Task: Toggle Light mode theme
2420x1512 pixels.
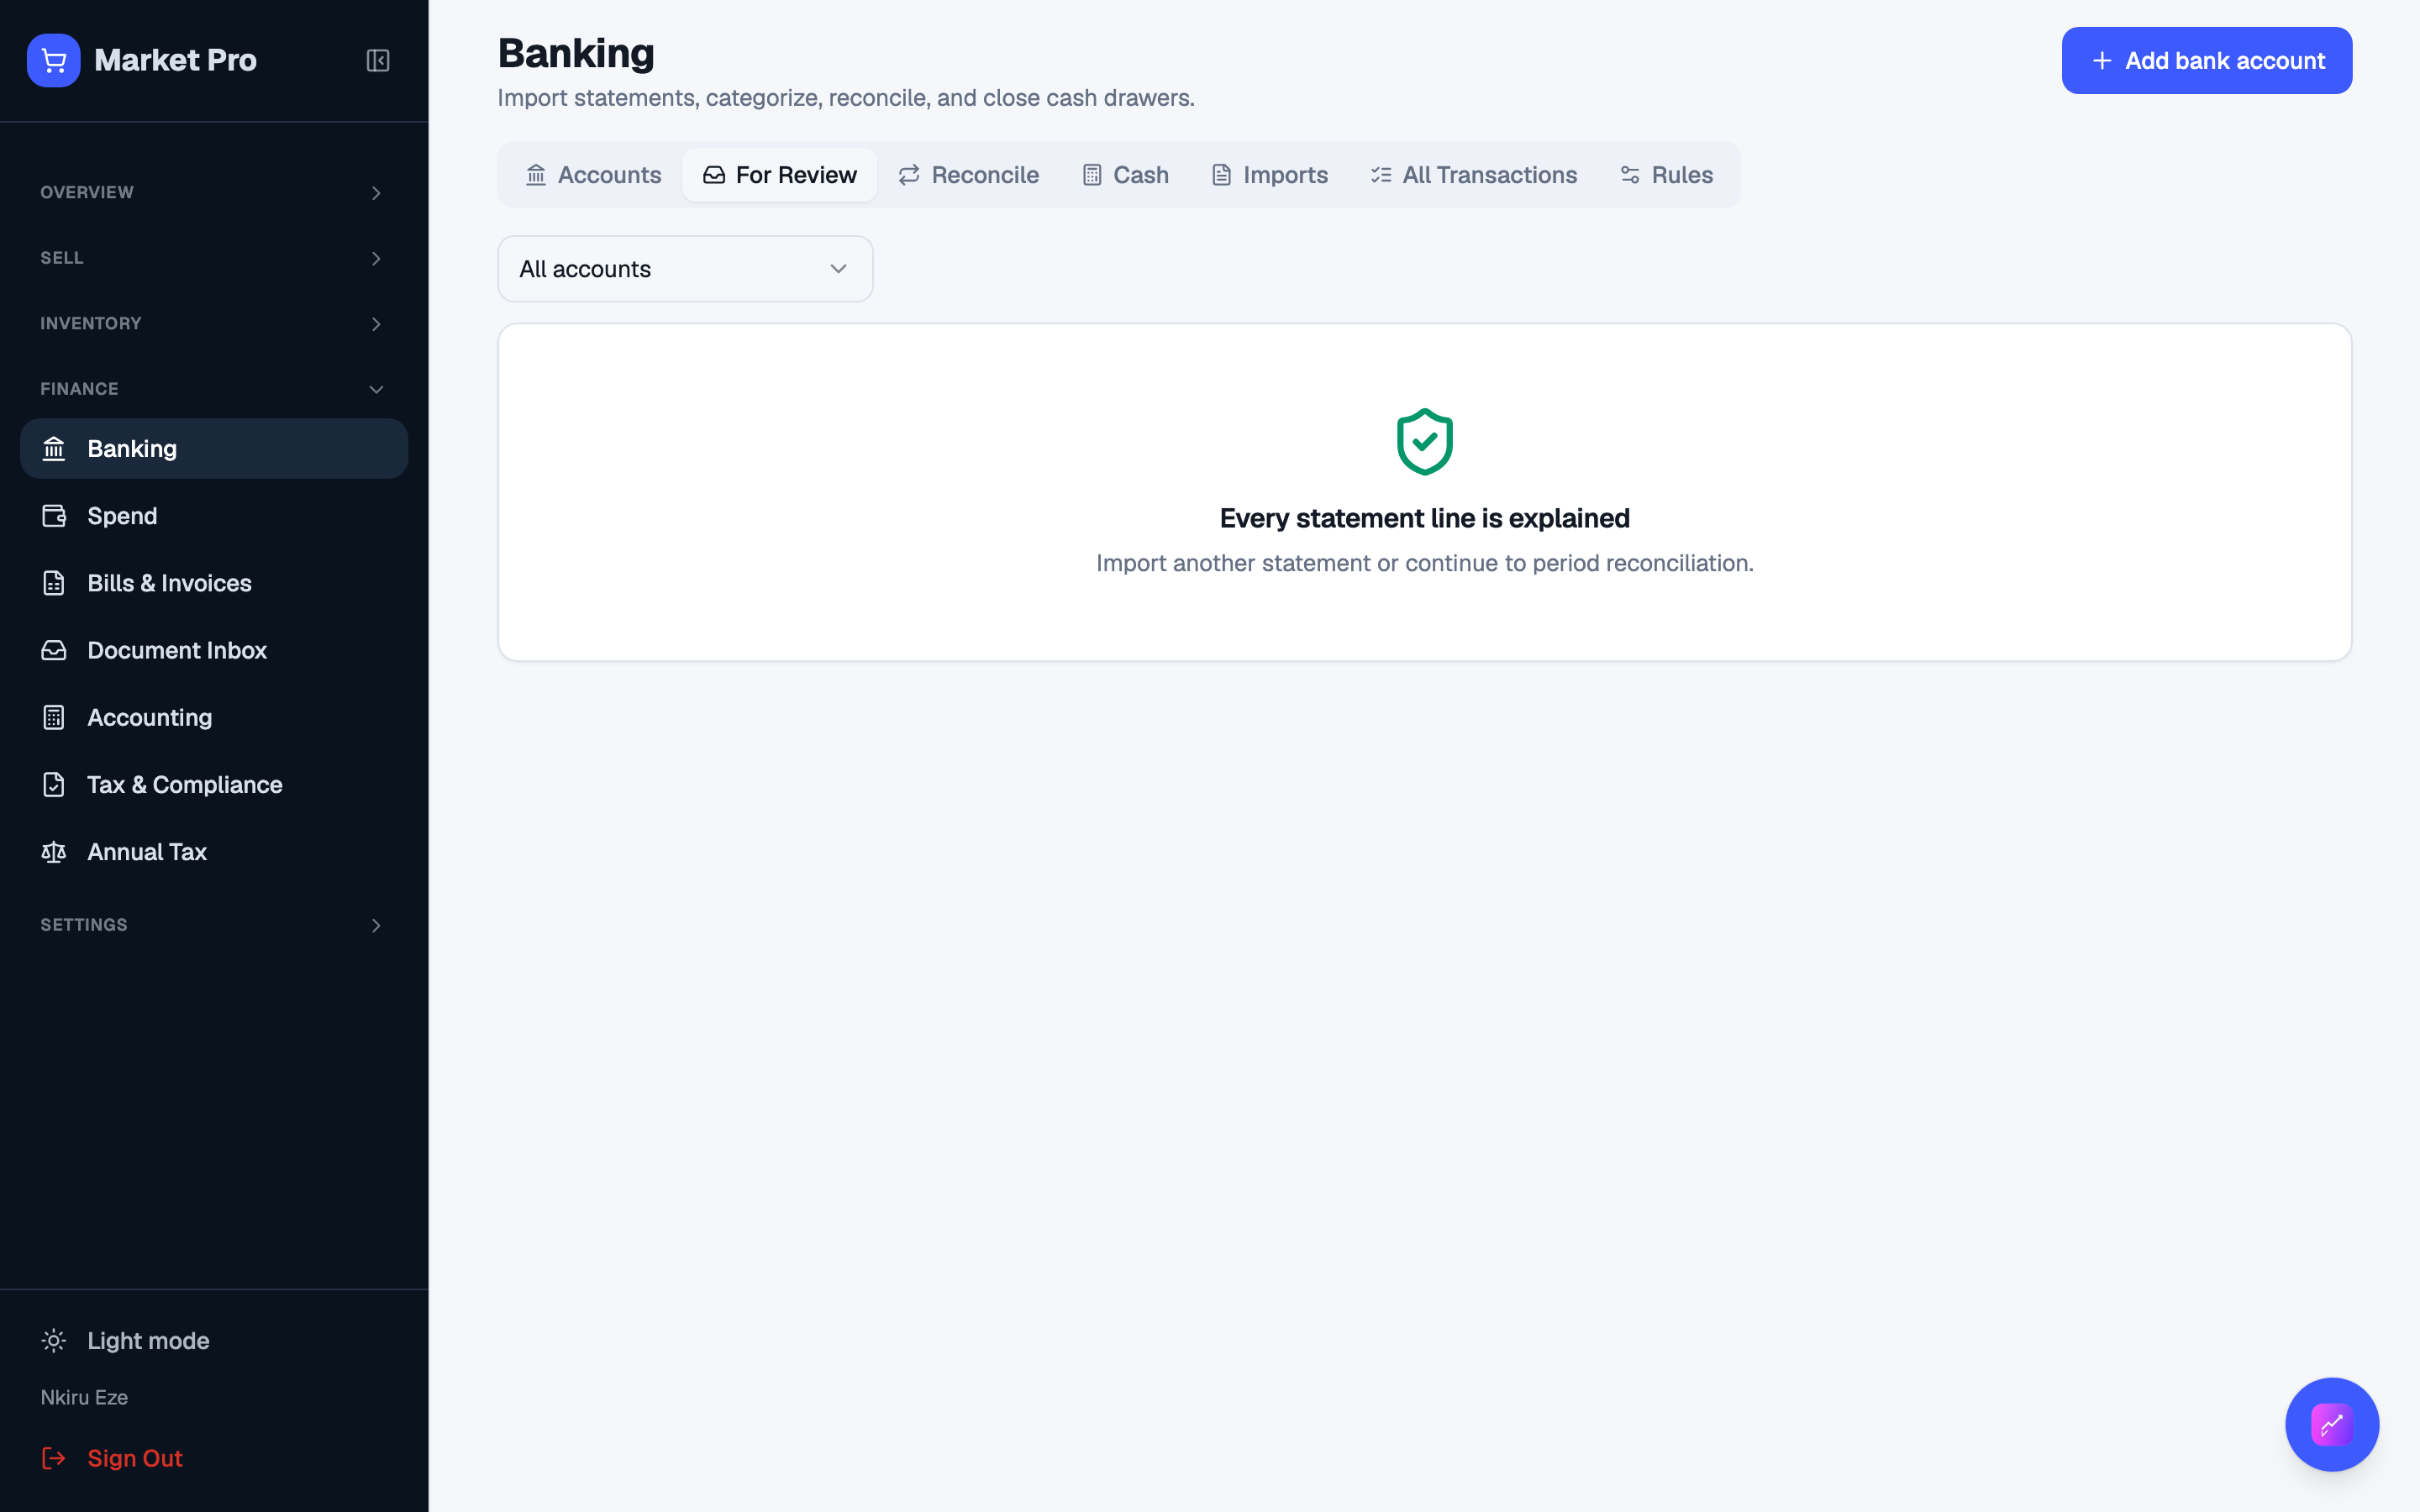Action: 126,1340
